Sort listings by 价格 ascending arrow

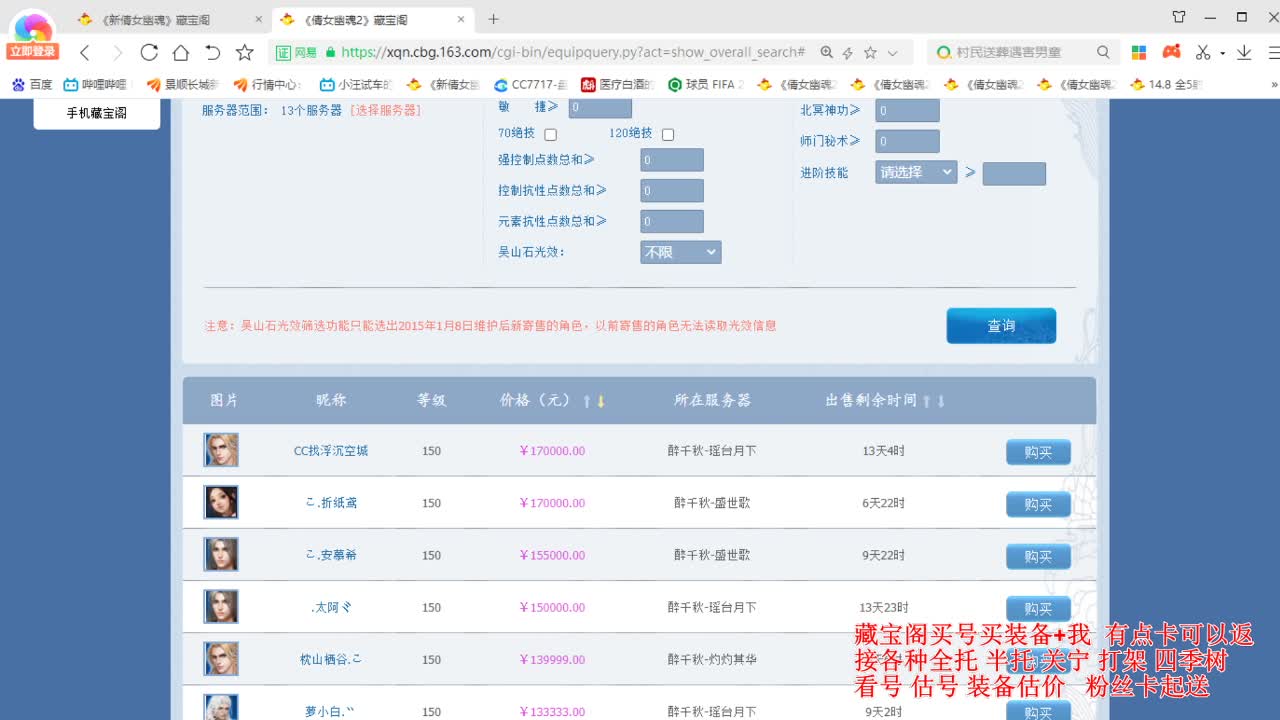click(586, 399)
